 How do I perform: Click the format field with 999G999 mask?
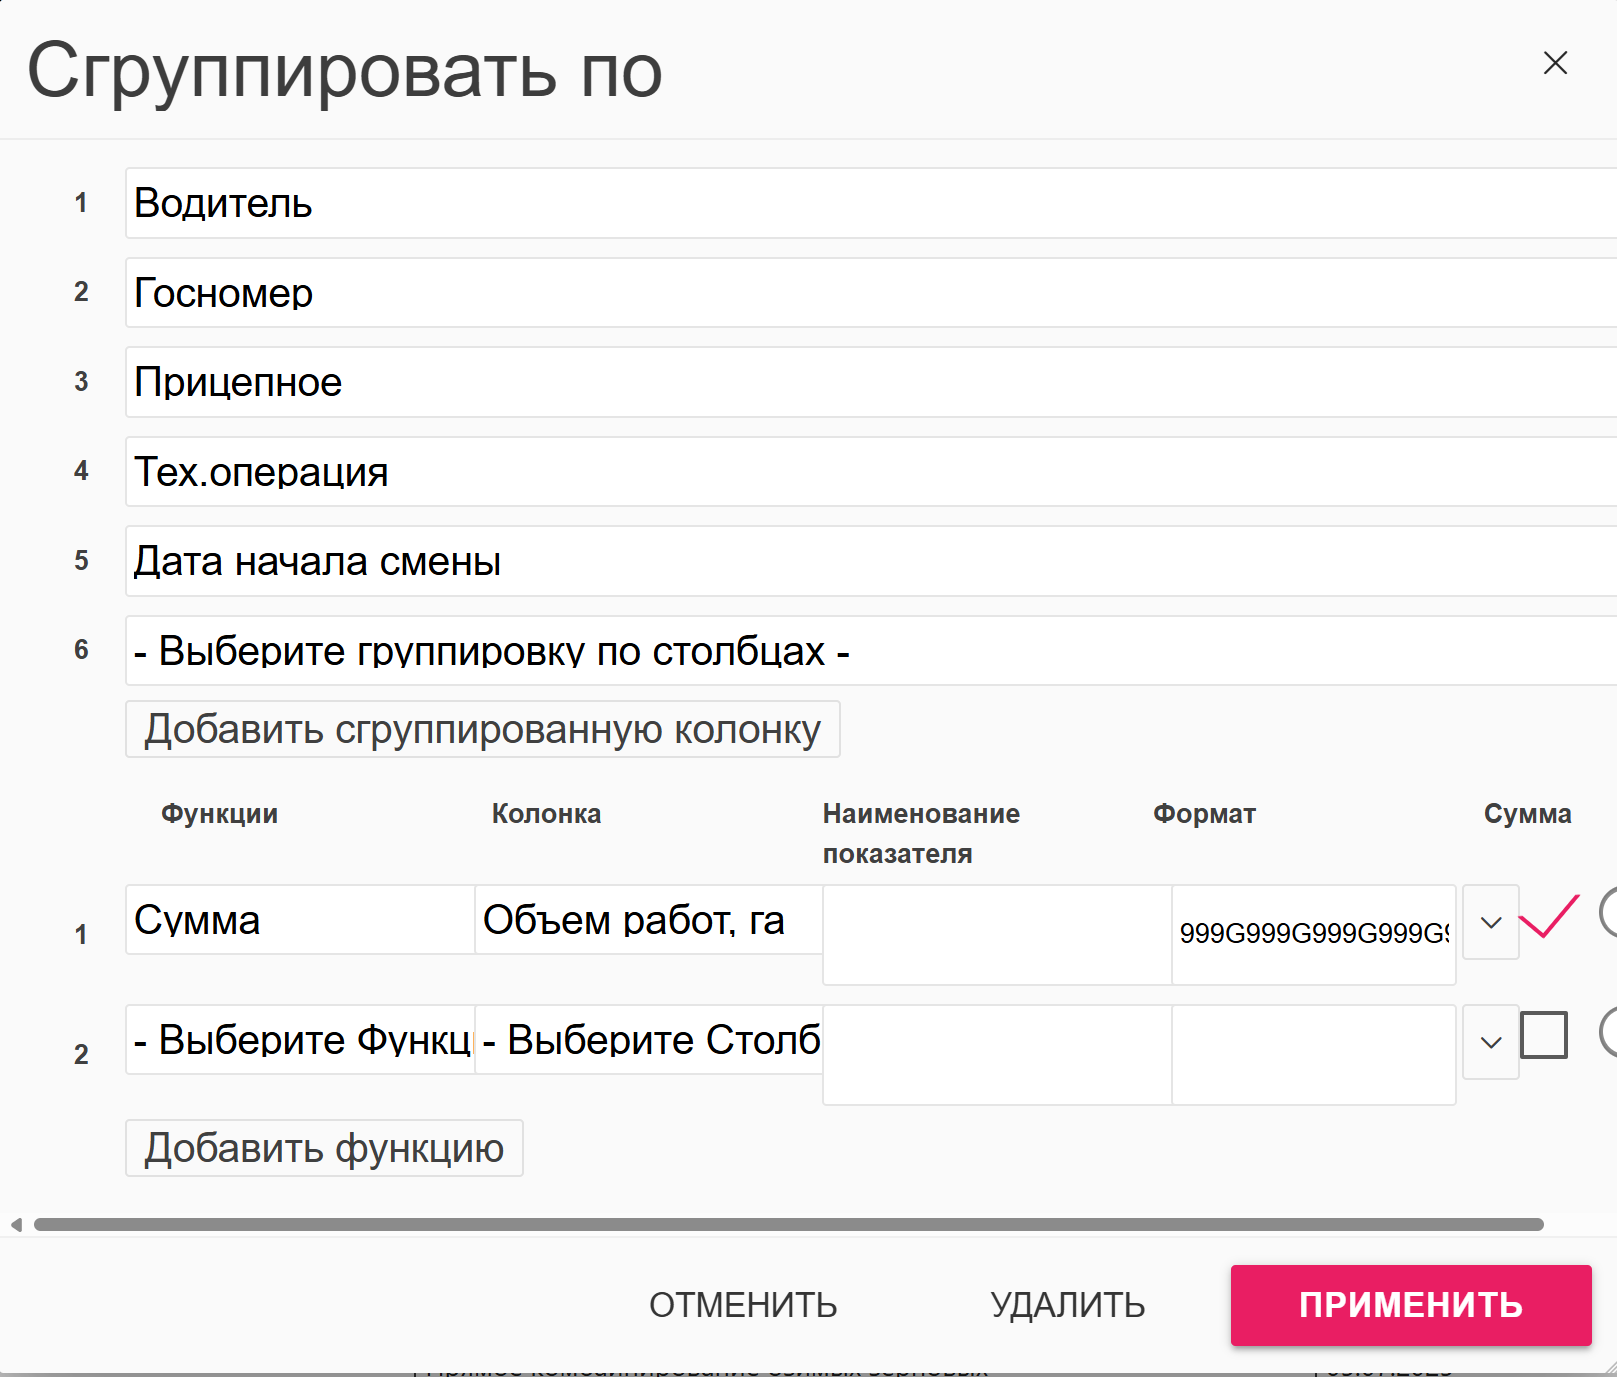coord(1313,934)
